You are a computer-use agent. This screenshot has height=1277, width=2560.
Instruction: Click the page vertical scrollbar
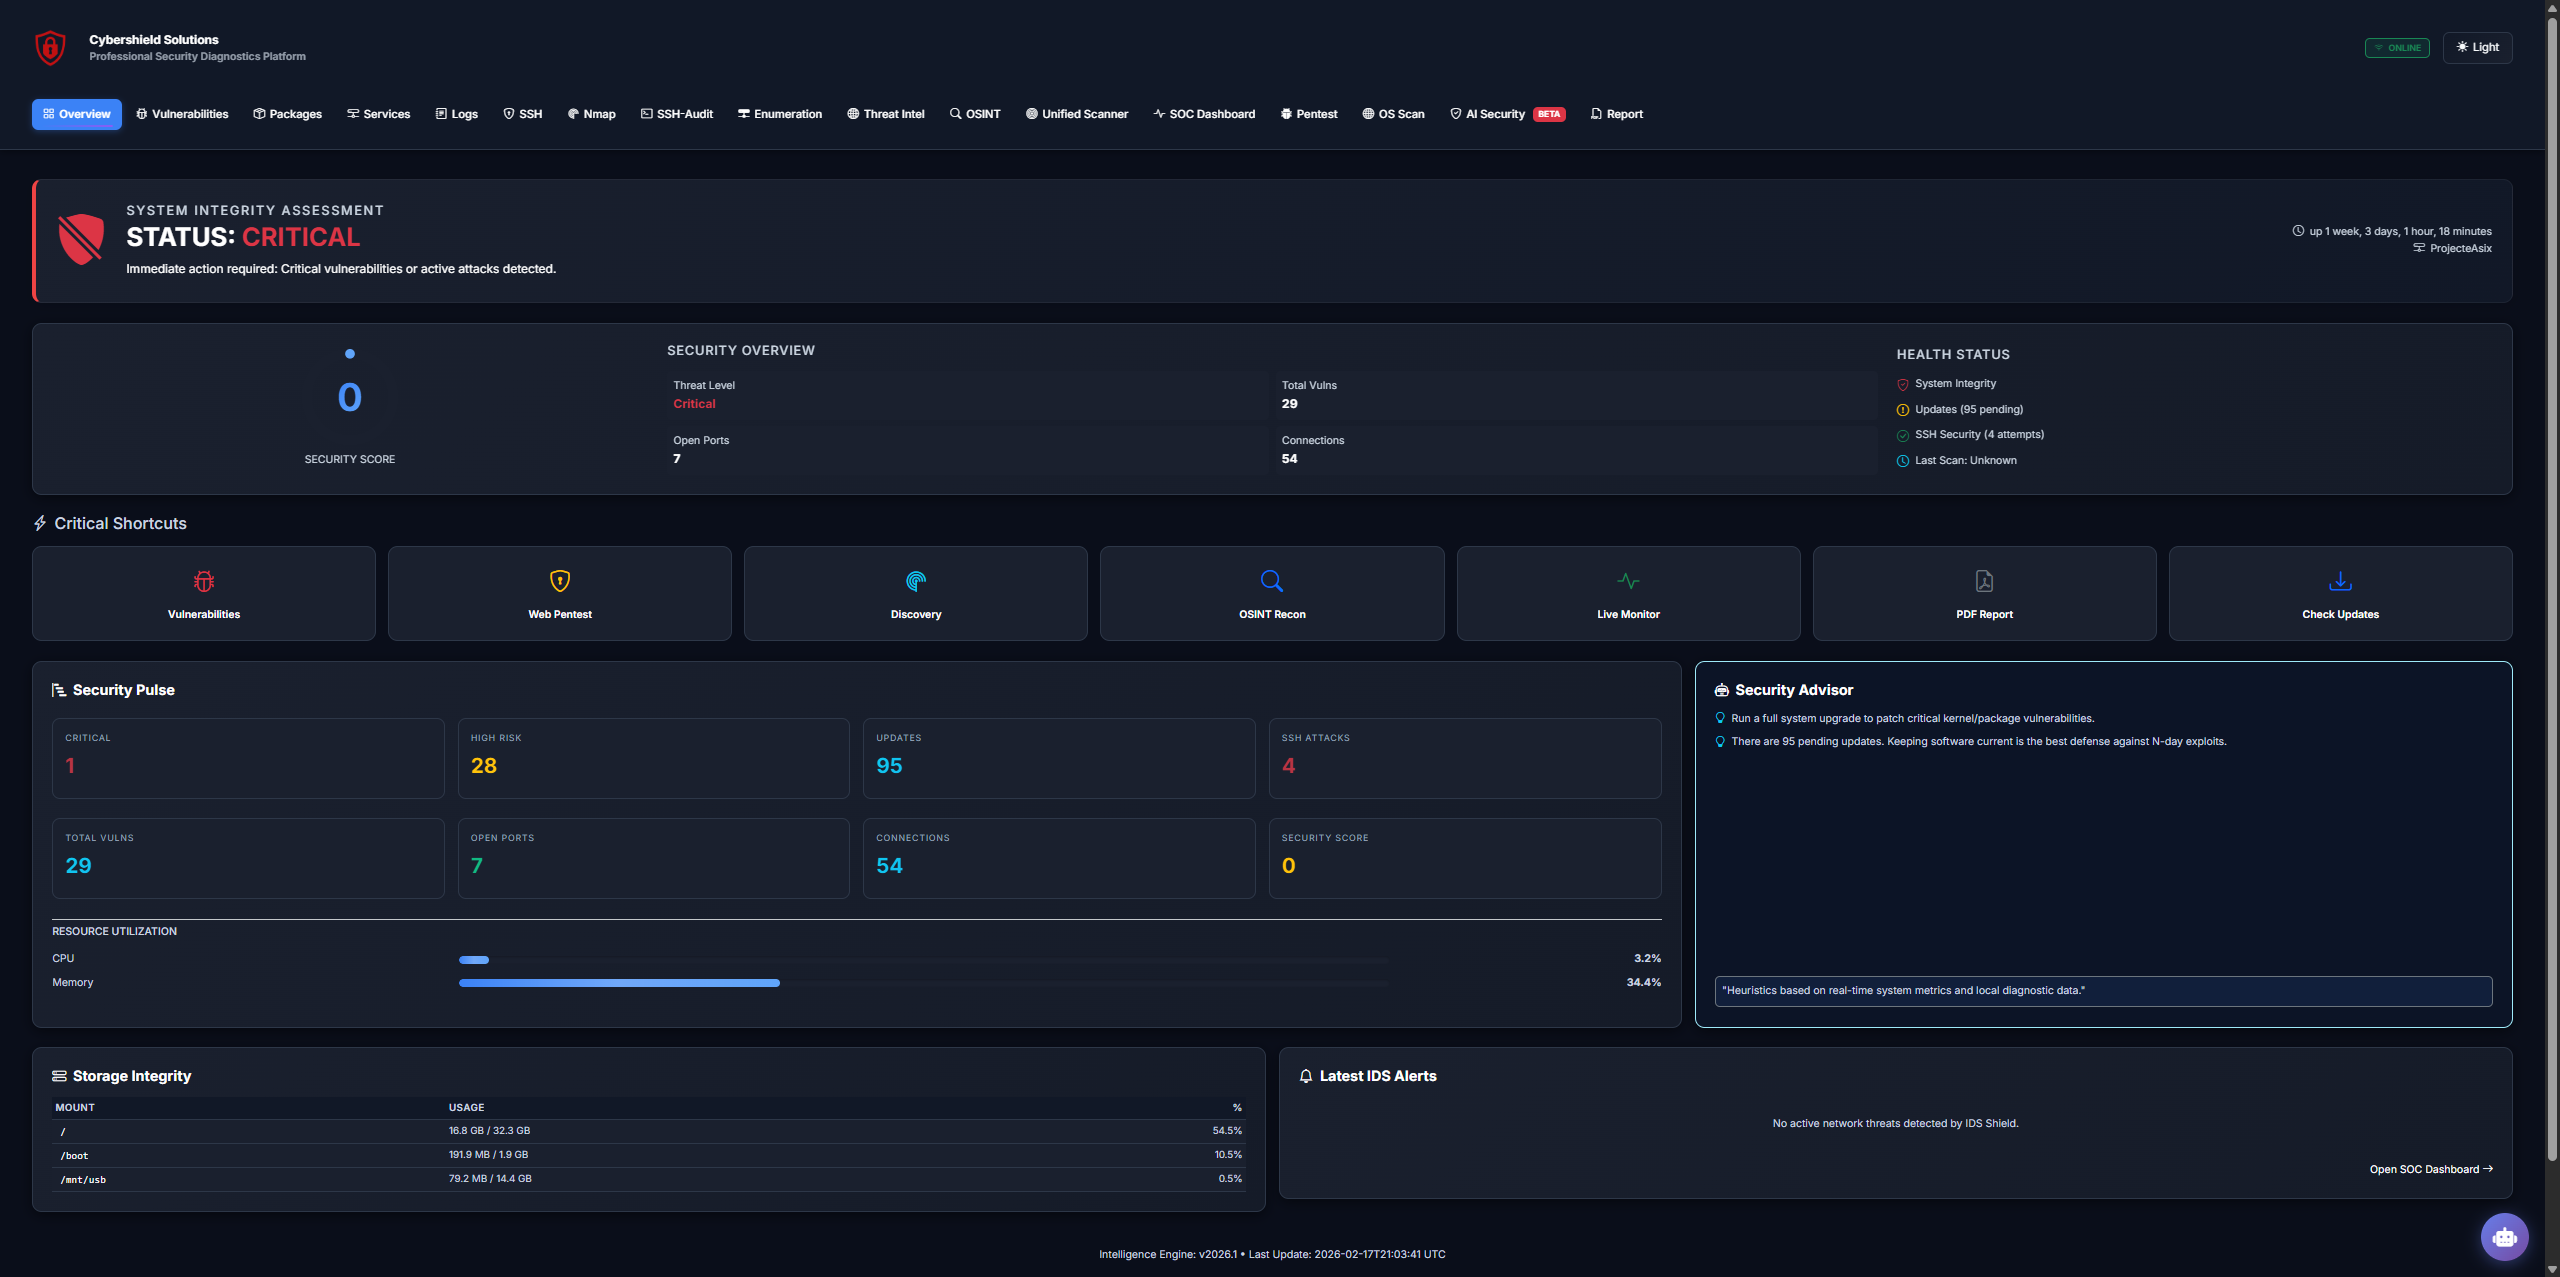(2551, 600)
